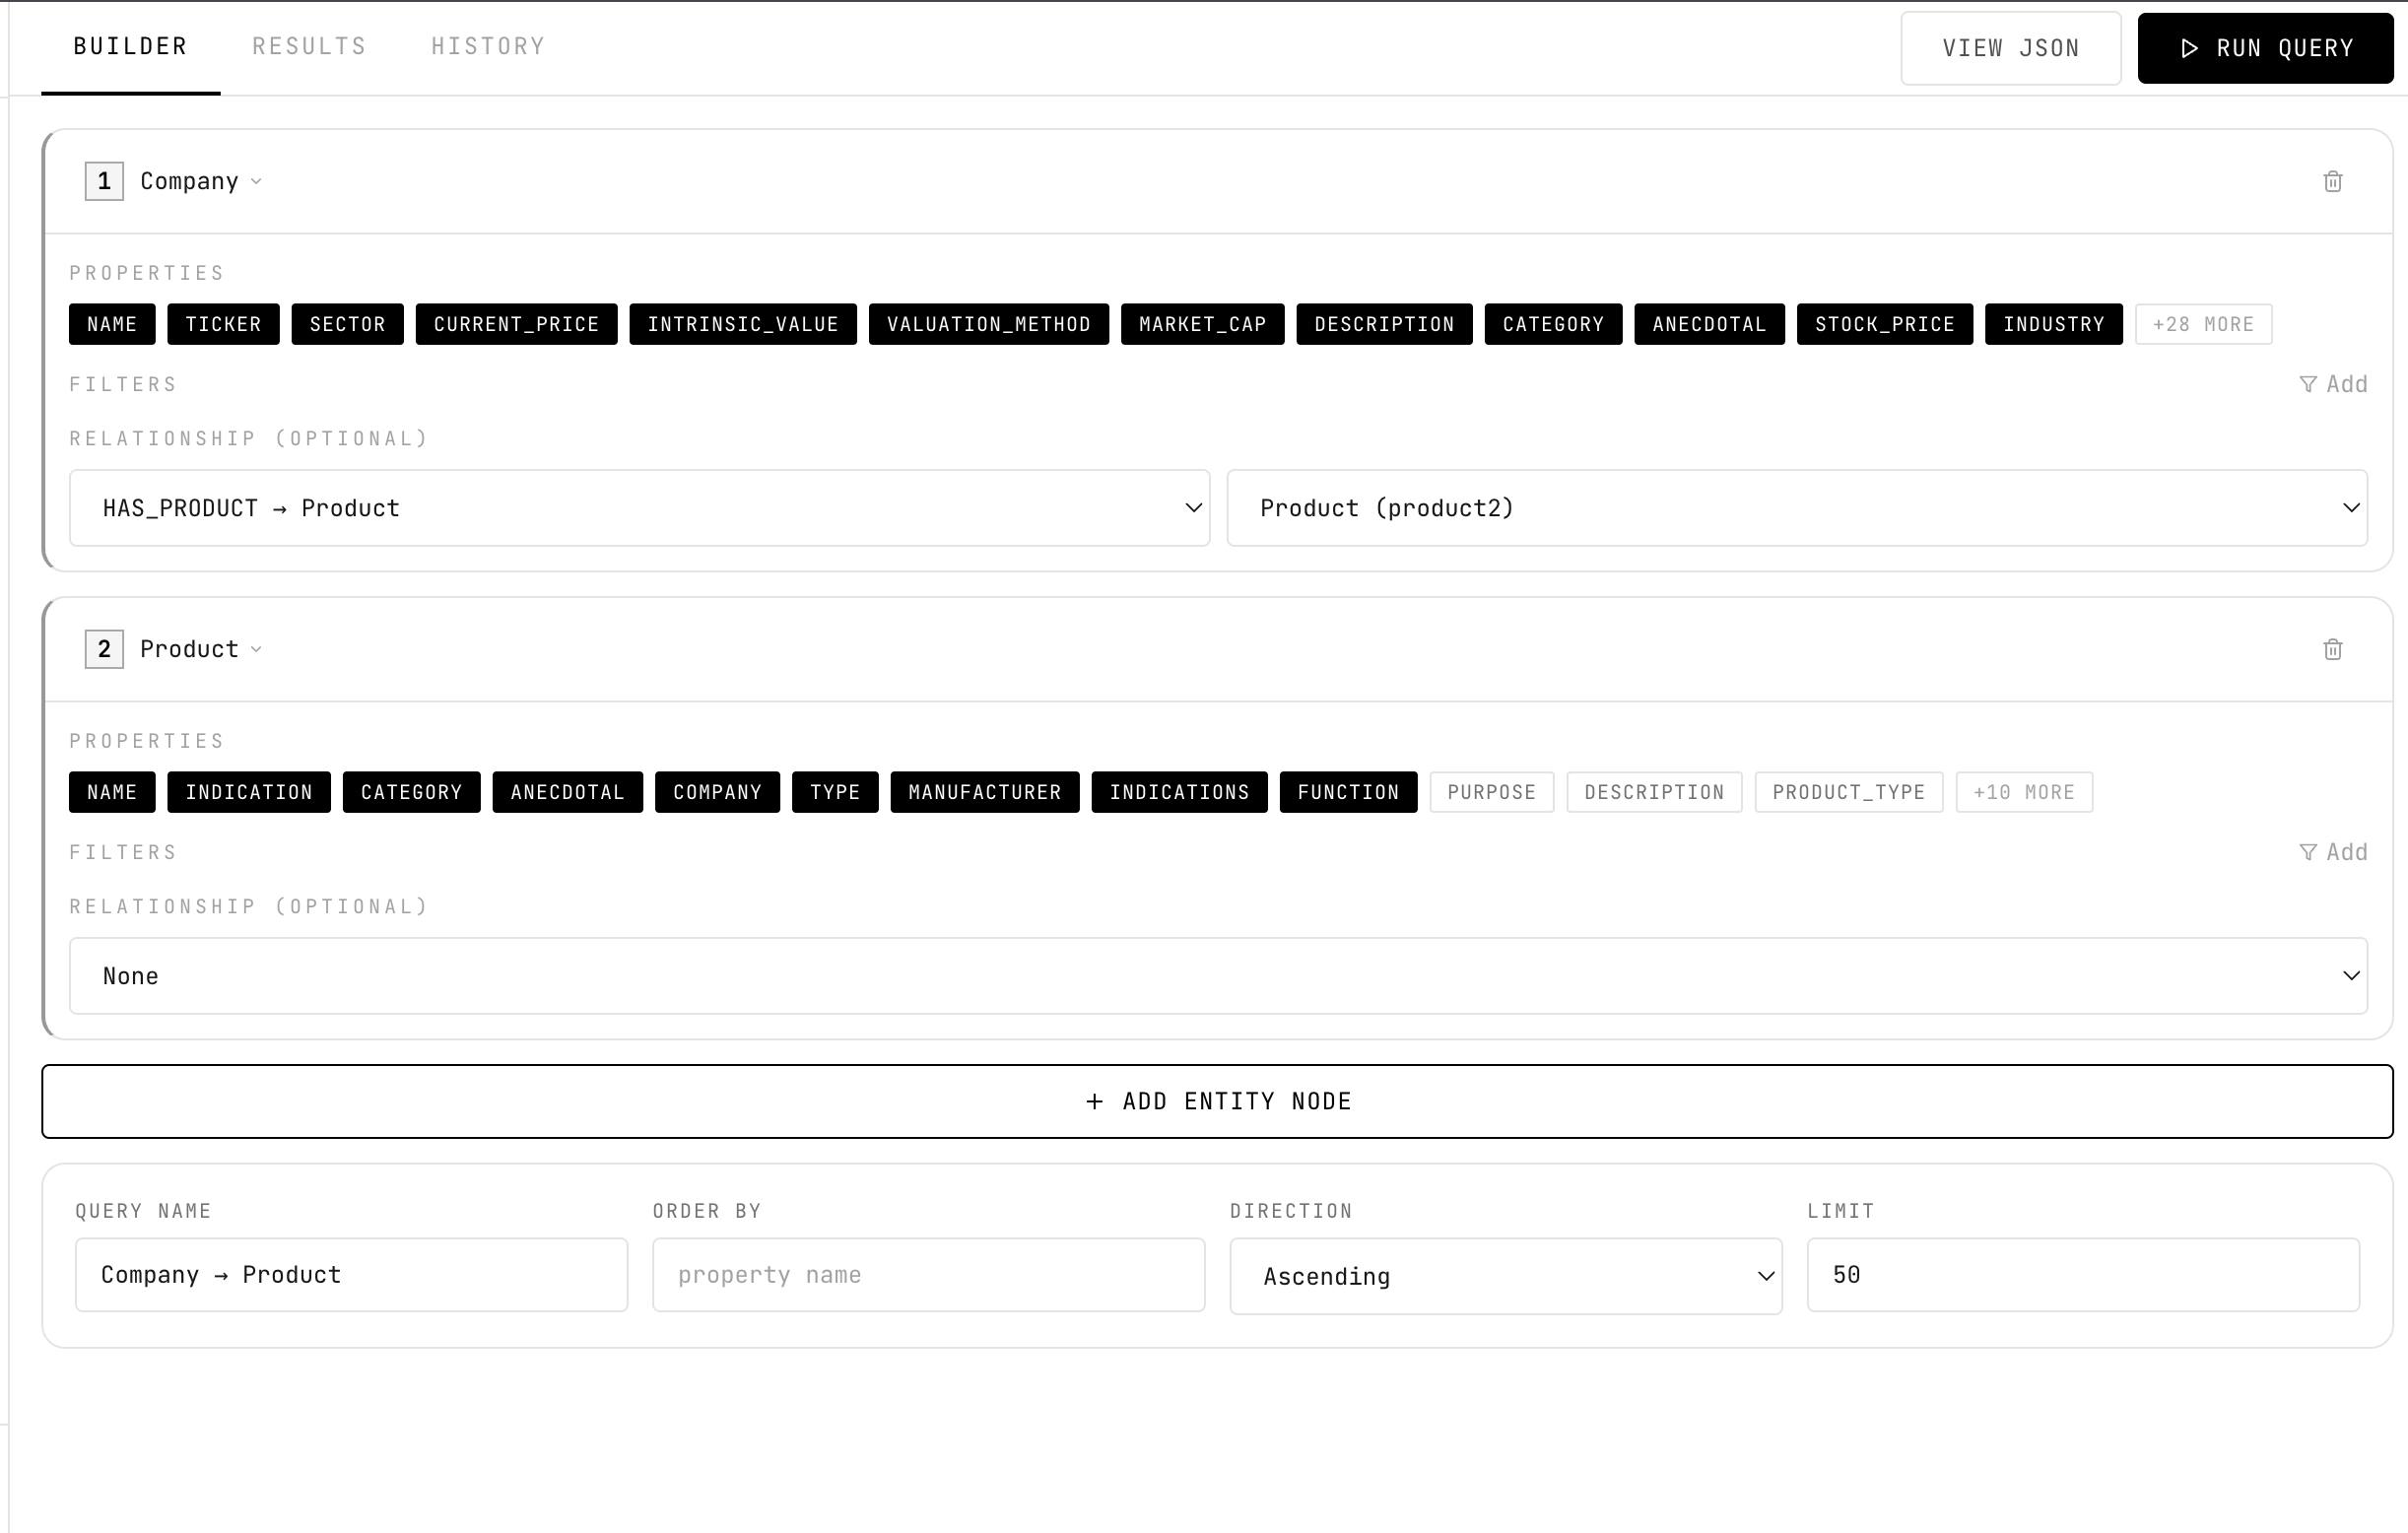
Task: Open the None relationship dropdown for Product
Action: click(x=1218, y=976)
